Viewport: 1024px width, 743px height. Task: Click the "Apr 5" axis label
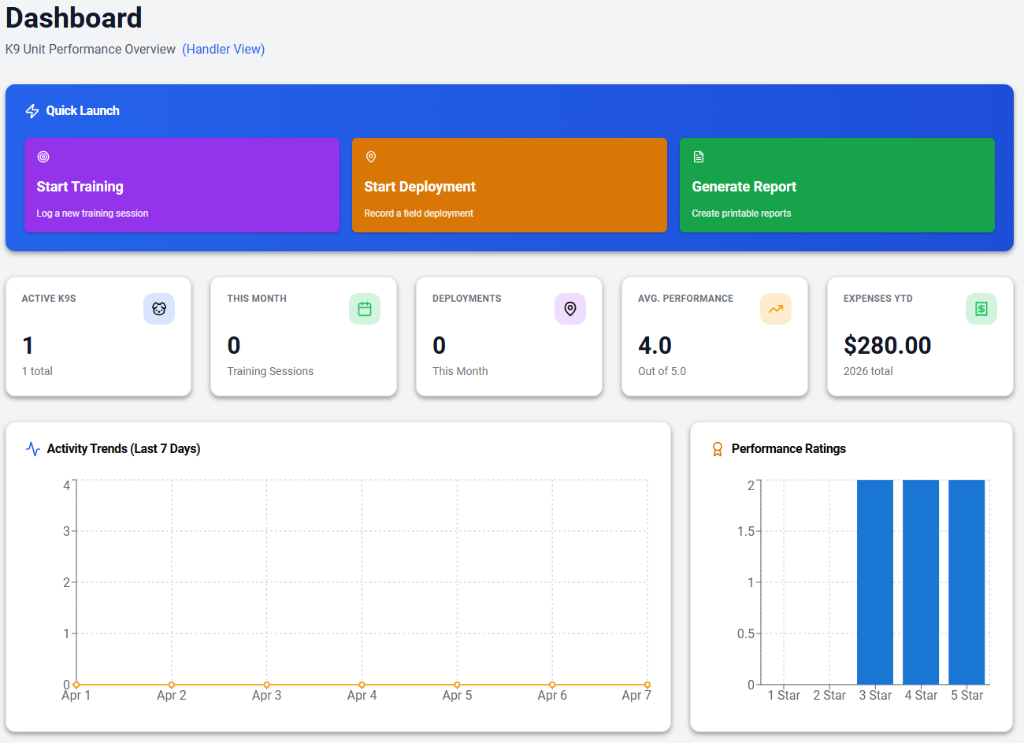pyautogui.click(x=457, y=695)
